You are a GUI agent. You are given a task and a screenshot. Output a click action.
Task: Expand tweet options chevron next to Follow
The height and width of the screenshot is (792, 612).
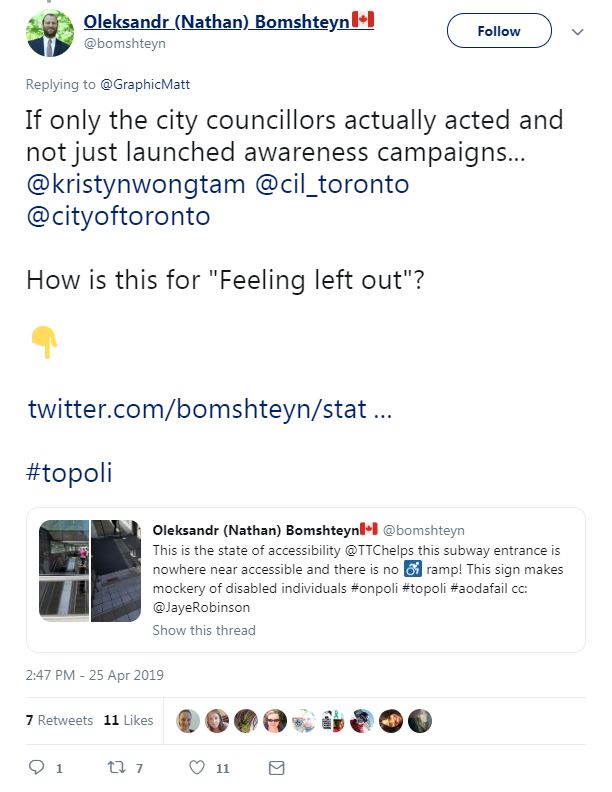[x=578, y=32]
